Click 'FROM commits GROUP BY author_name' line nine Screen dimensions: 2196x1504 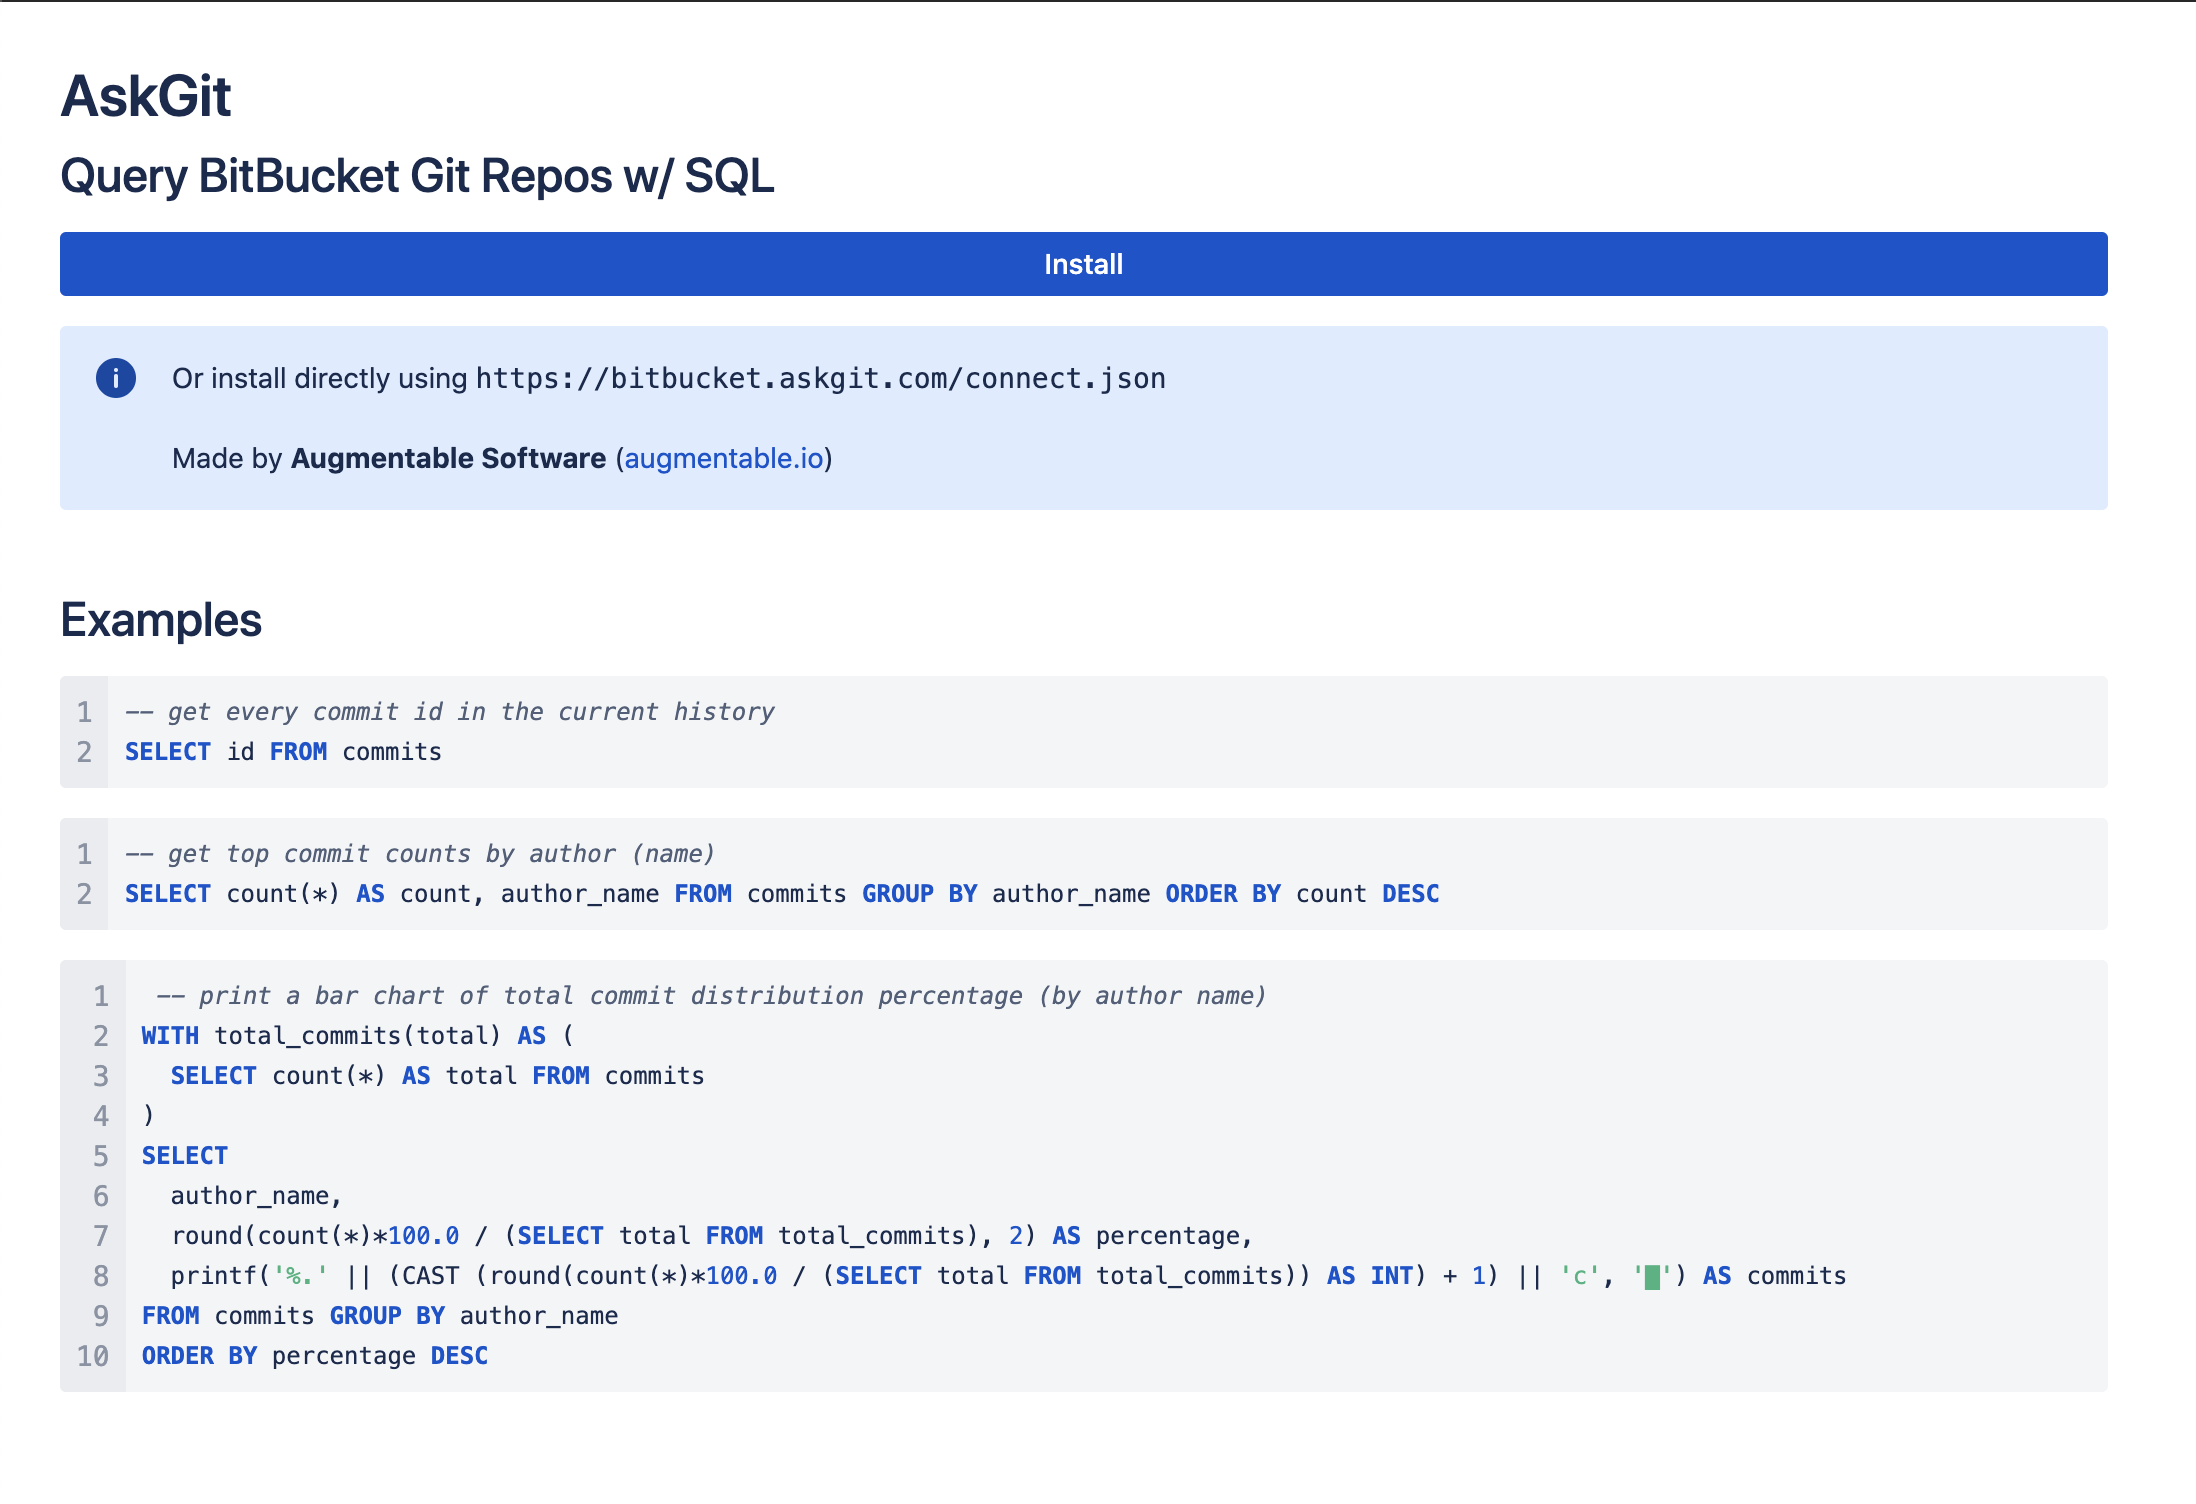tap(380, 1316)
